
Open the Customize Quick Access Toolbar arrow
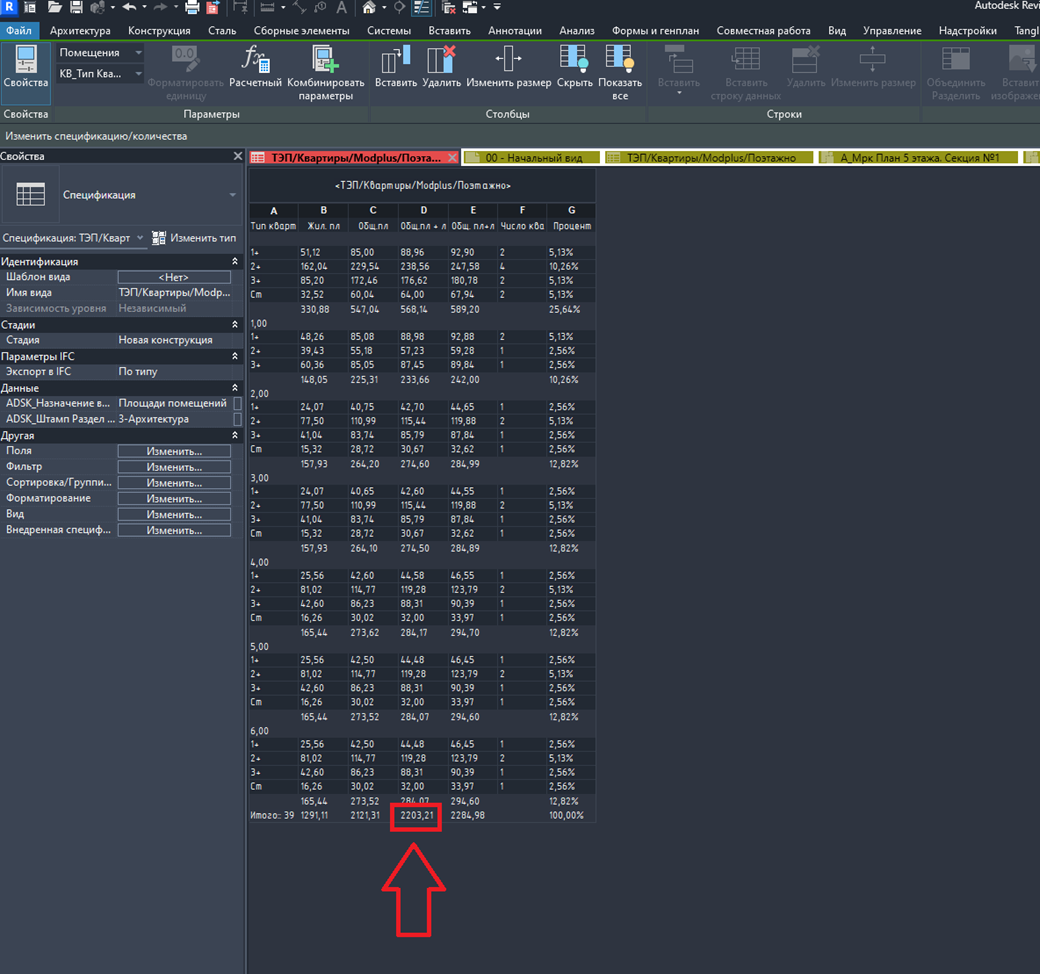(497, 8)
